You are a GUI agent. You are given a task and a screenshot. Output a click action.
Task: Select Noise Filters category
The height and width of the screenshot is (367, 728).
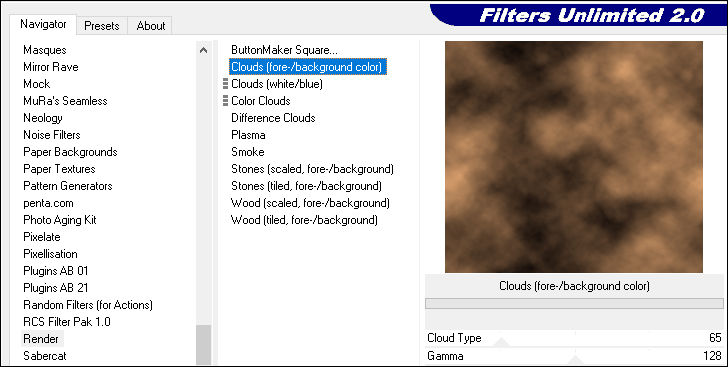click(52, 135)
